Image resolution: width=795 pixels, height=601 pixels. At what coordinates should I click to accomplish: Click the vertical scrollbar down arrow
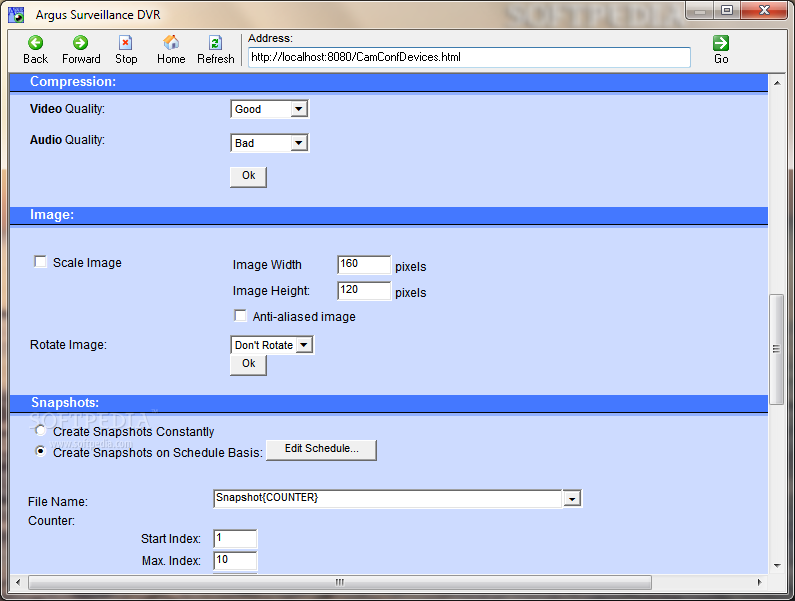777,565
